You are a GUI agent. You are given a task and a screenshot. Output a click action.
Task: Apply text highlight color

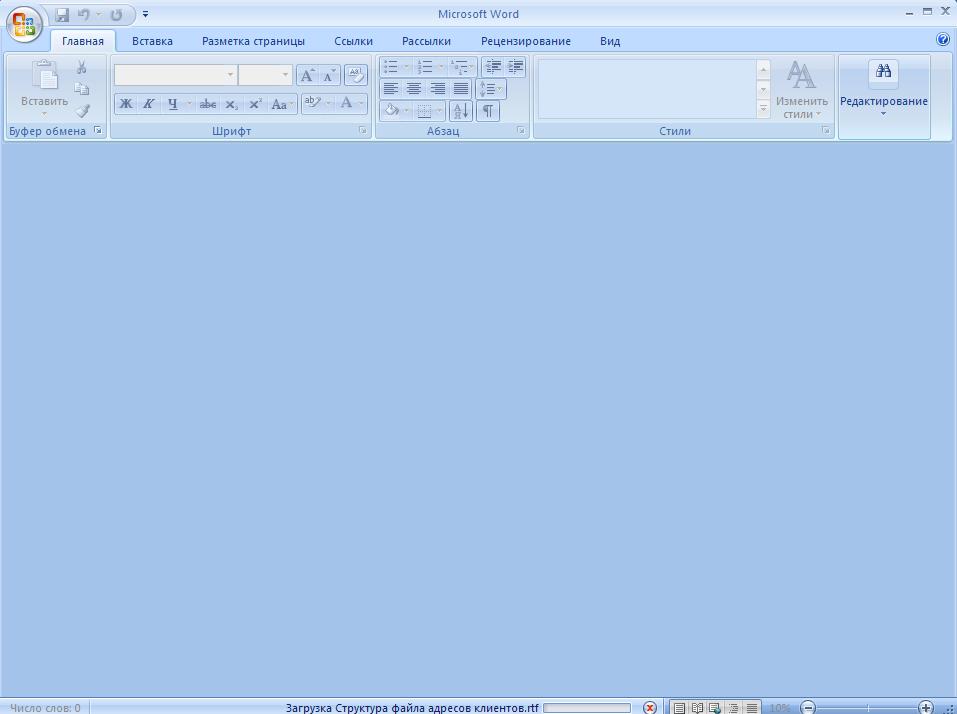313,103
